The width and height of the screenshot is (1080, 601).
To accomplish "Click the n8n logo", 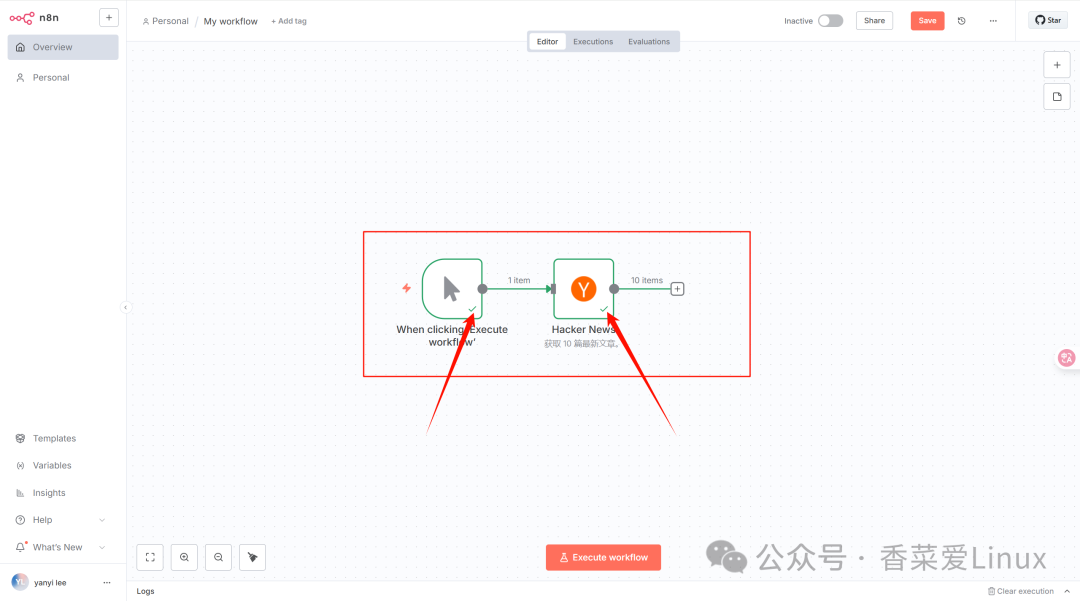I will click(34, 18).
